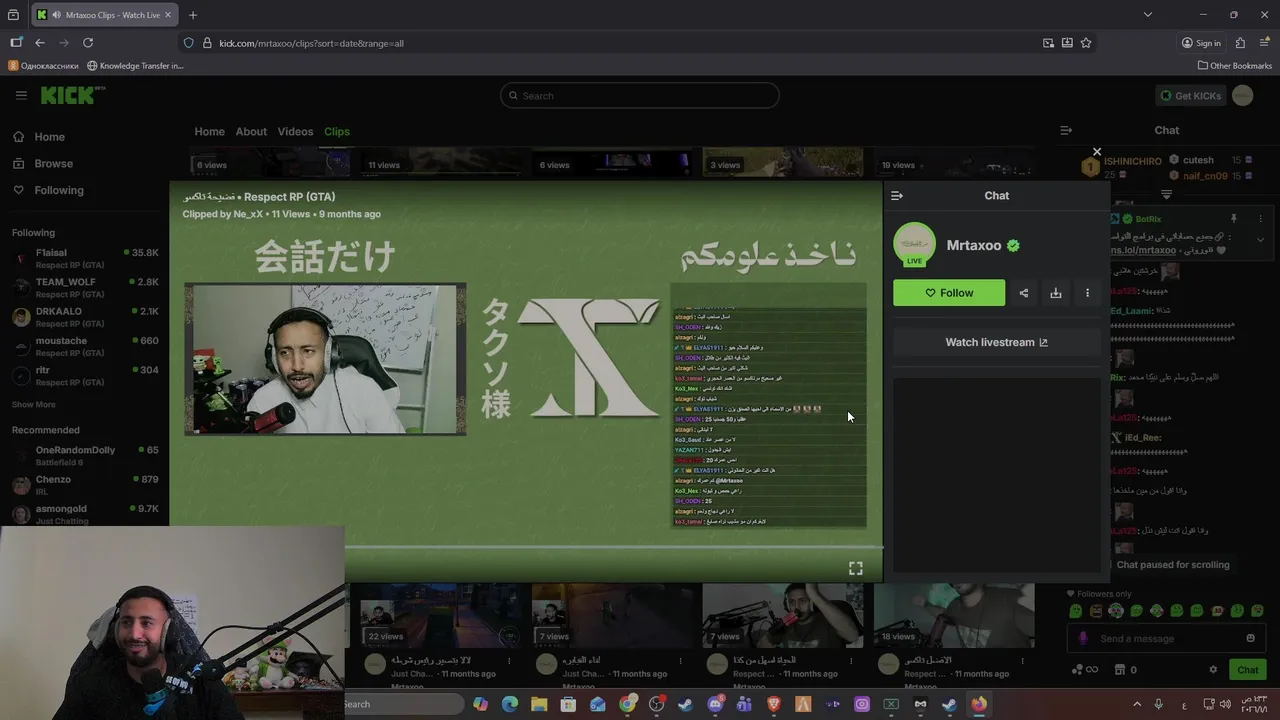
Task: Follow Mrtaxoo with the green button
Action: tap(949, 293)
